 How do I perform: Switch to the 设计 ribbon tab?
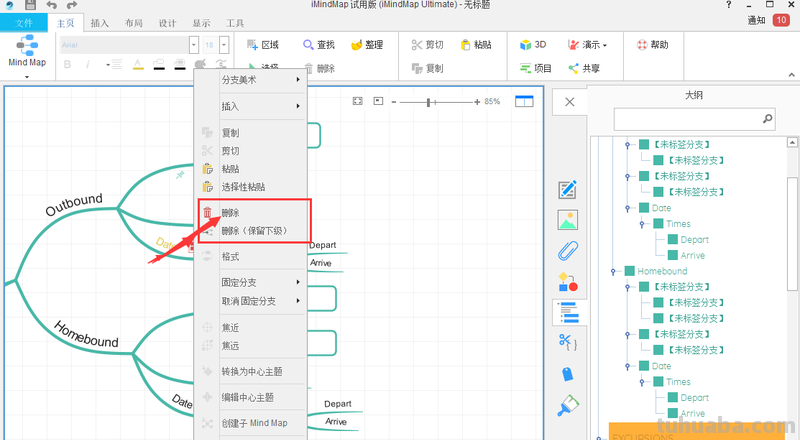(x=167, y=23)
